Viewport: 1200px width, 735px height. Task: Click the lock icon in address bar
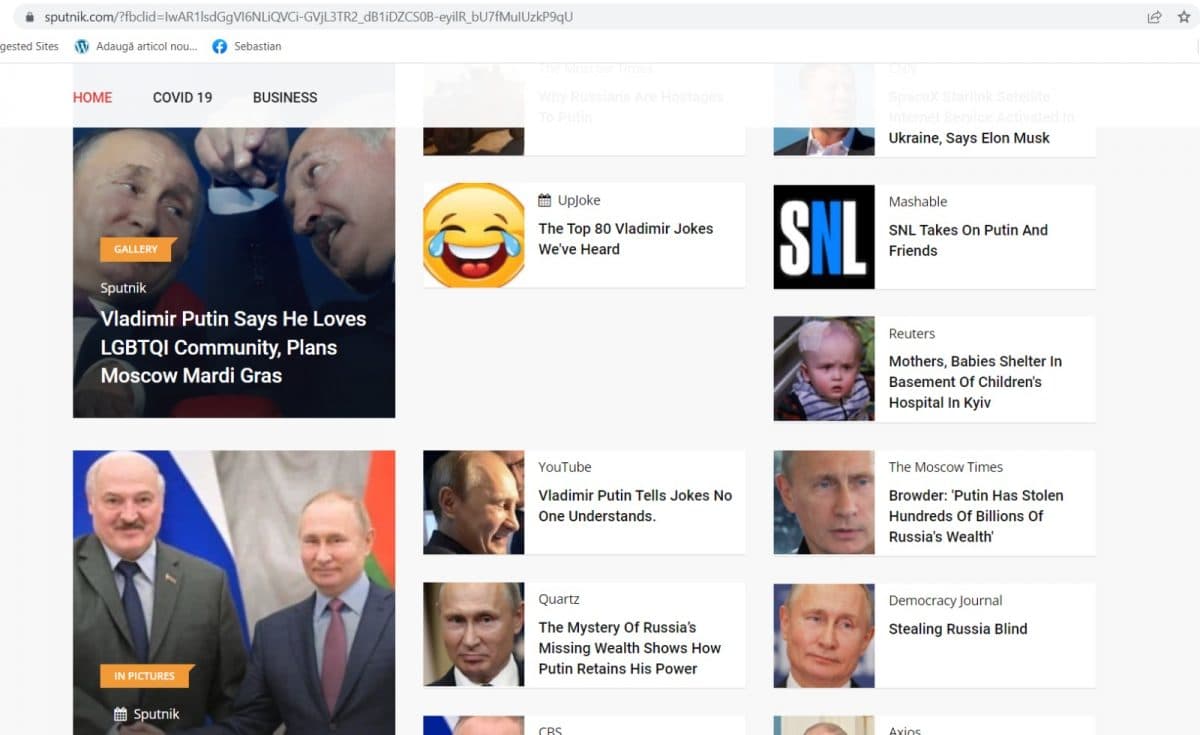click(x=30, y=17)
